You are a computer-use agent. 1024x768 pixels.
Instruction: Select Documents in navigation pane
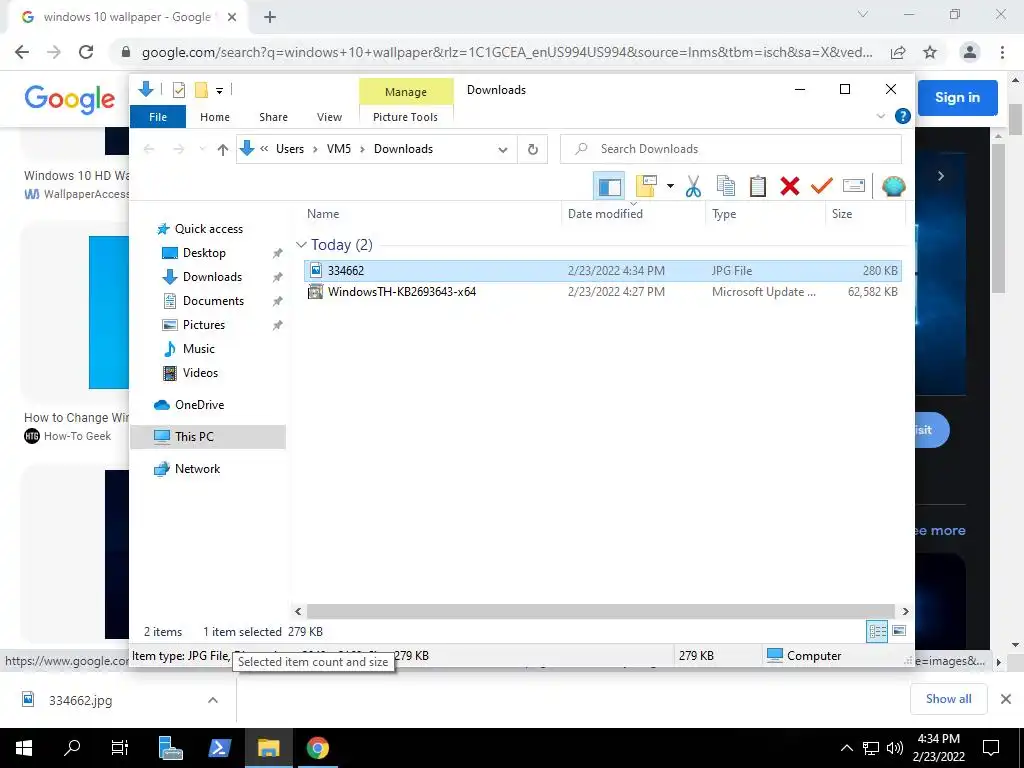pos(213,301)
